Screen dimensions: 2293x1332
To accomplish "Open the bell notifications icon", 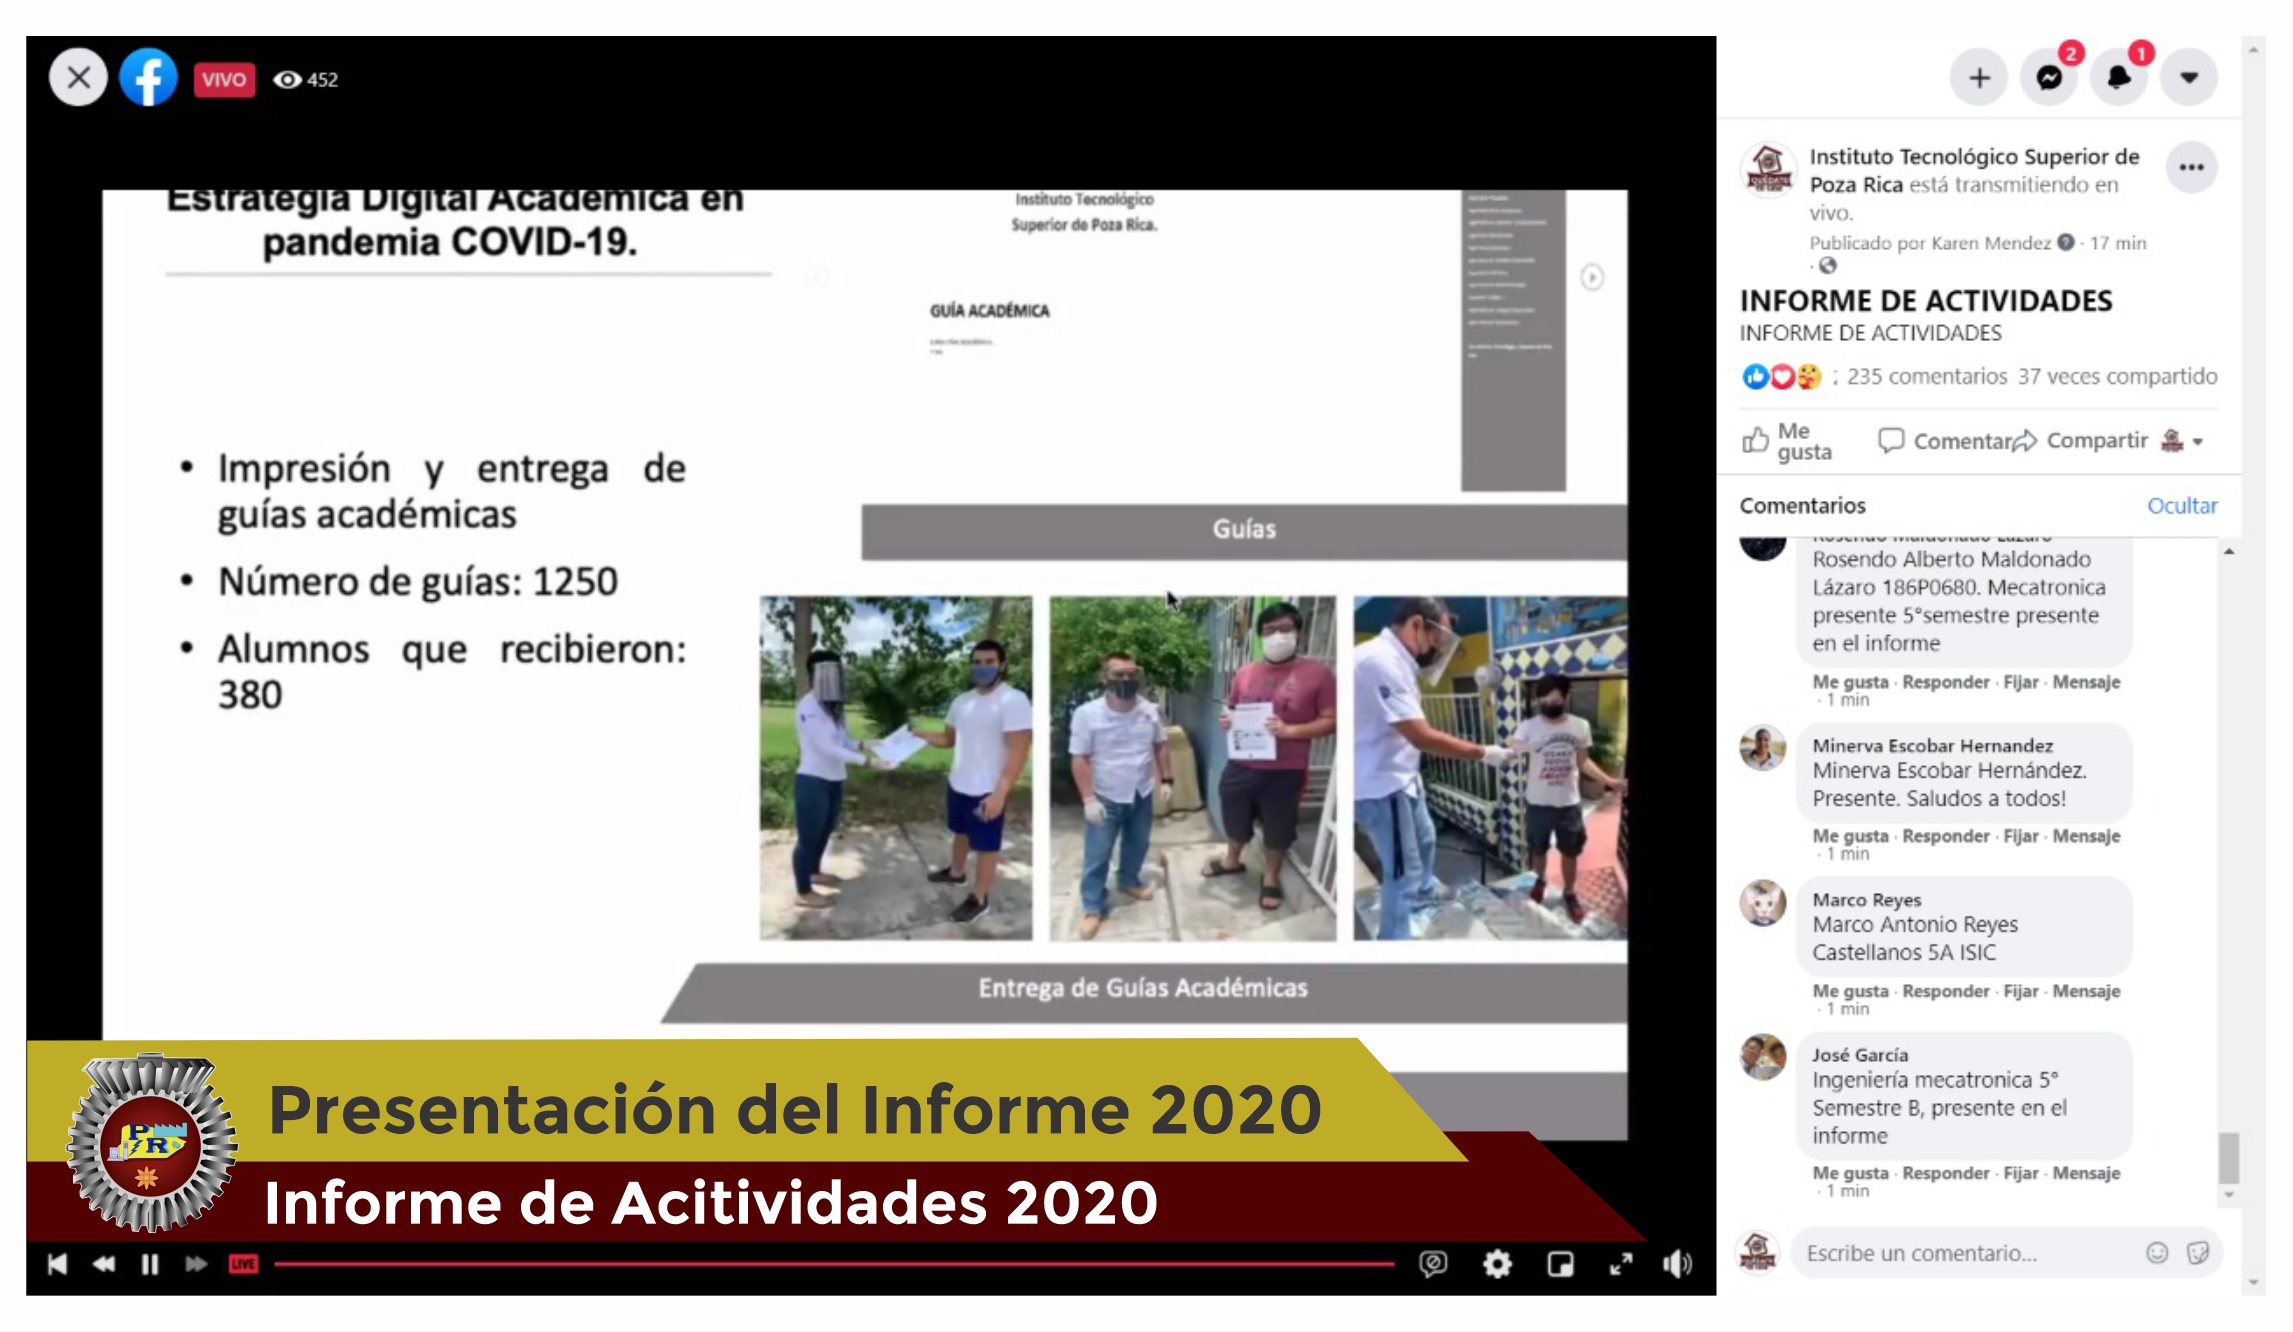I will click(2119, 78).
